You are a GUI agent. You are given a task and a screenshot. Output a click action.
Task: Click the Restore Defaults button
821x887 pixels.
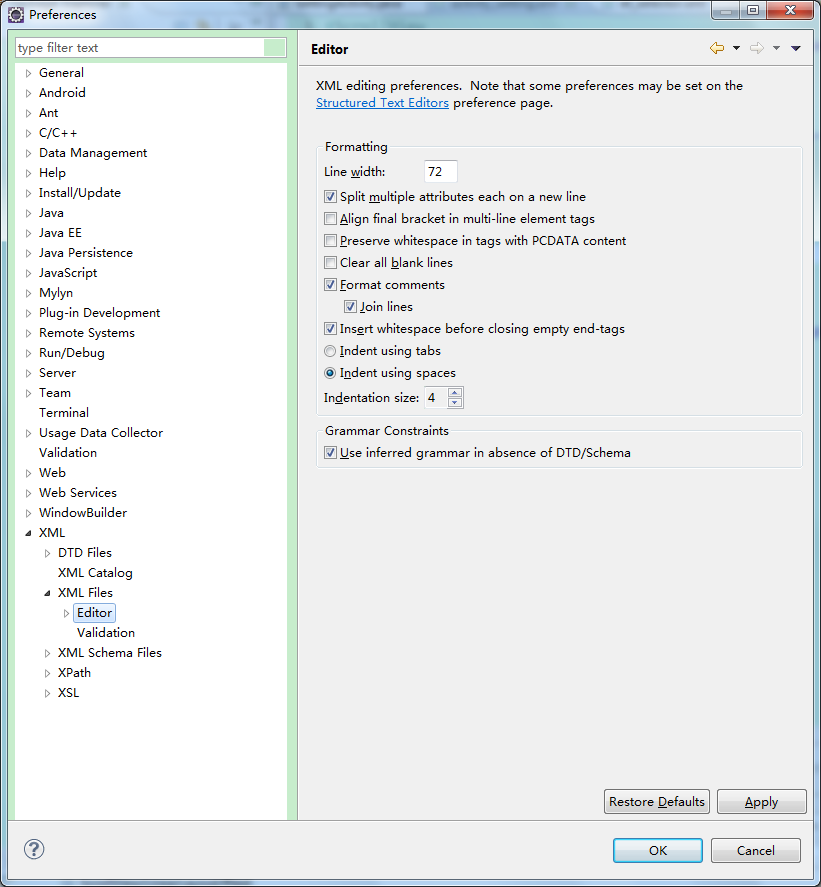coord(656,802)
